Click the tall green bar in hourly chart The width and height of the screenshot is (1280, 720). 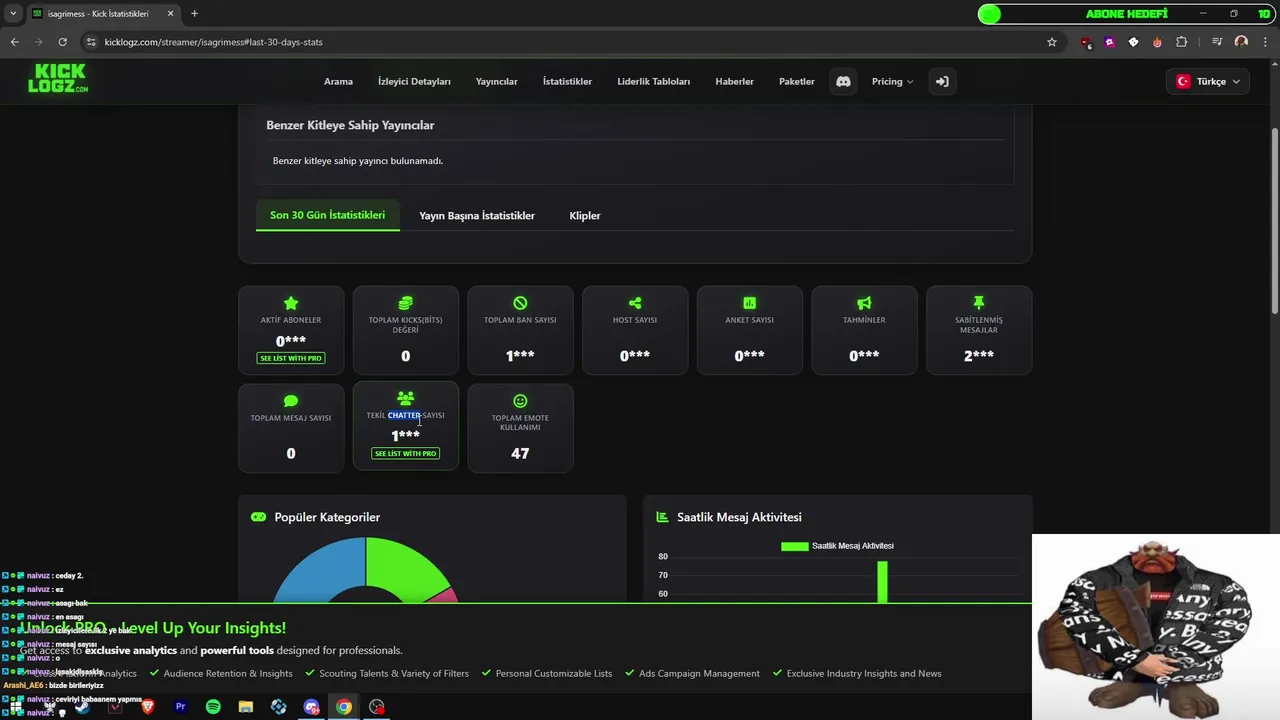pos(882,582)
